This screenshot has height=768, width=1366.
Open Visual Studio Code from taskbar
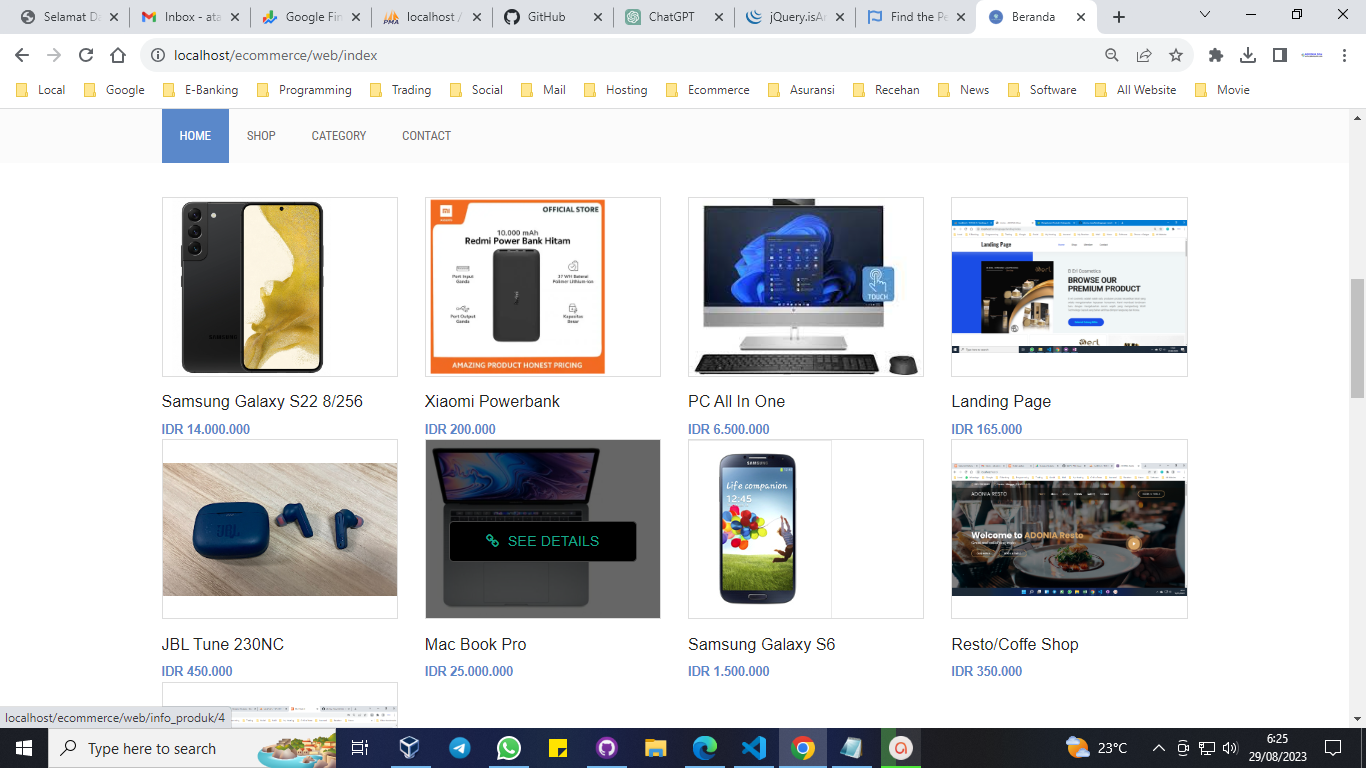click(x=753, y=748)
